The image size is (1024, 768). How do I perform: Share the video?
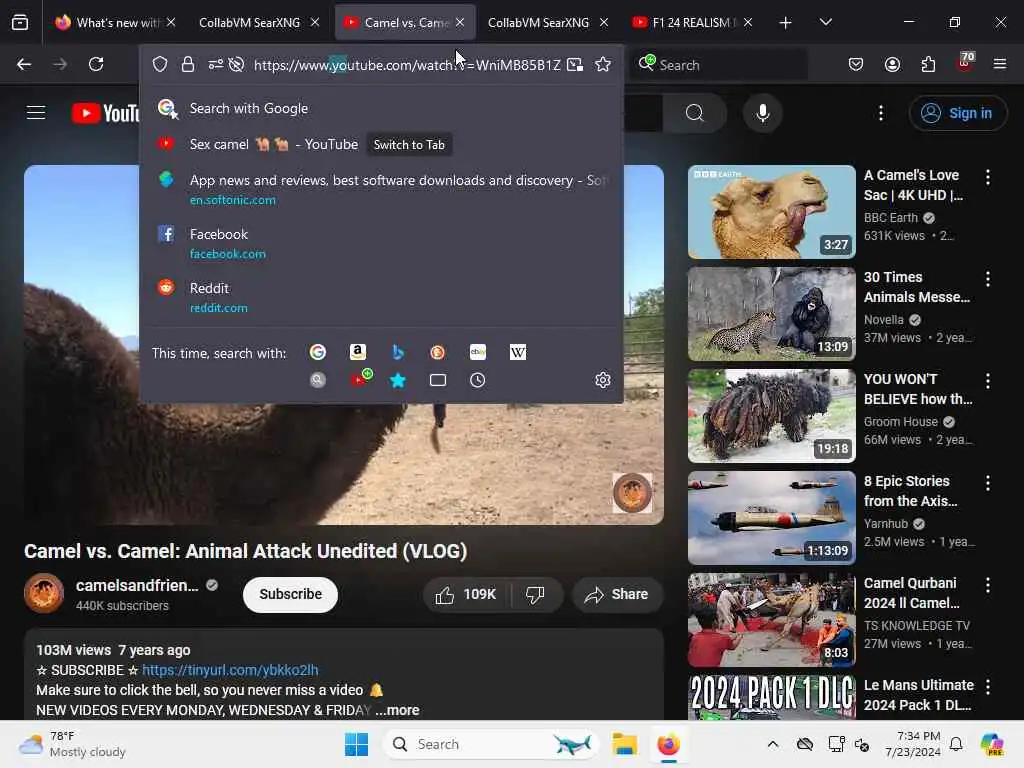(616, 595)
